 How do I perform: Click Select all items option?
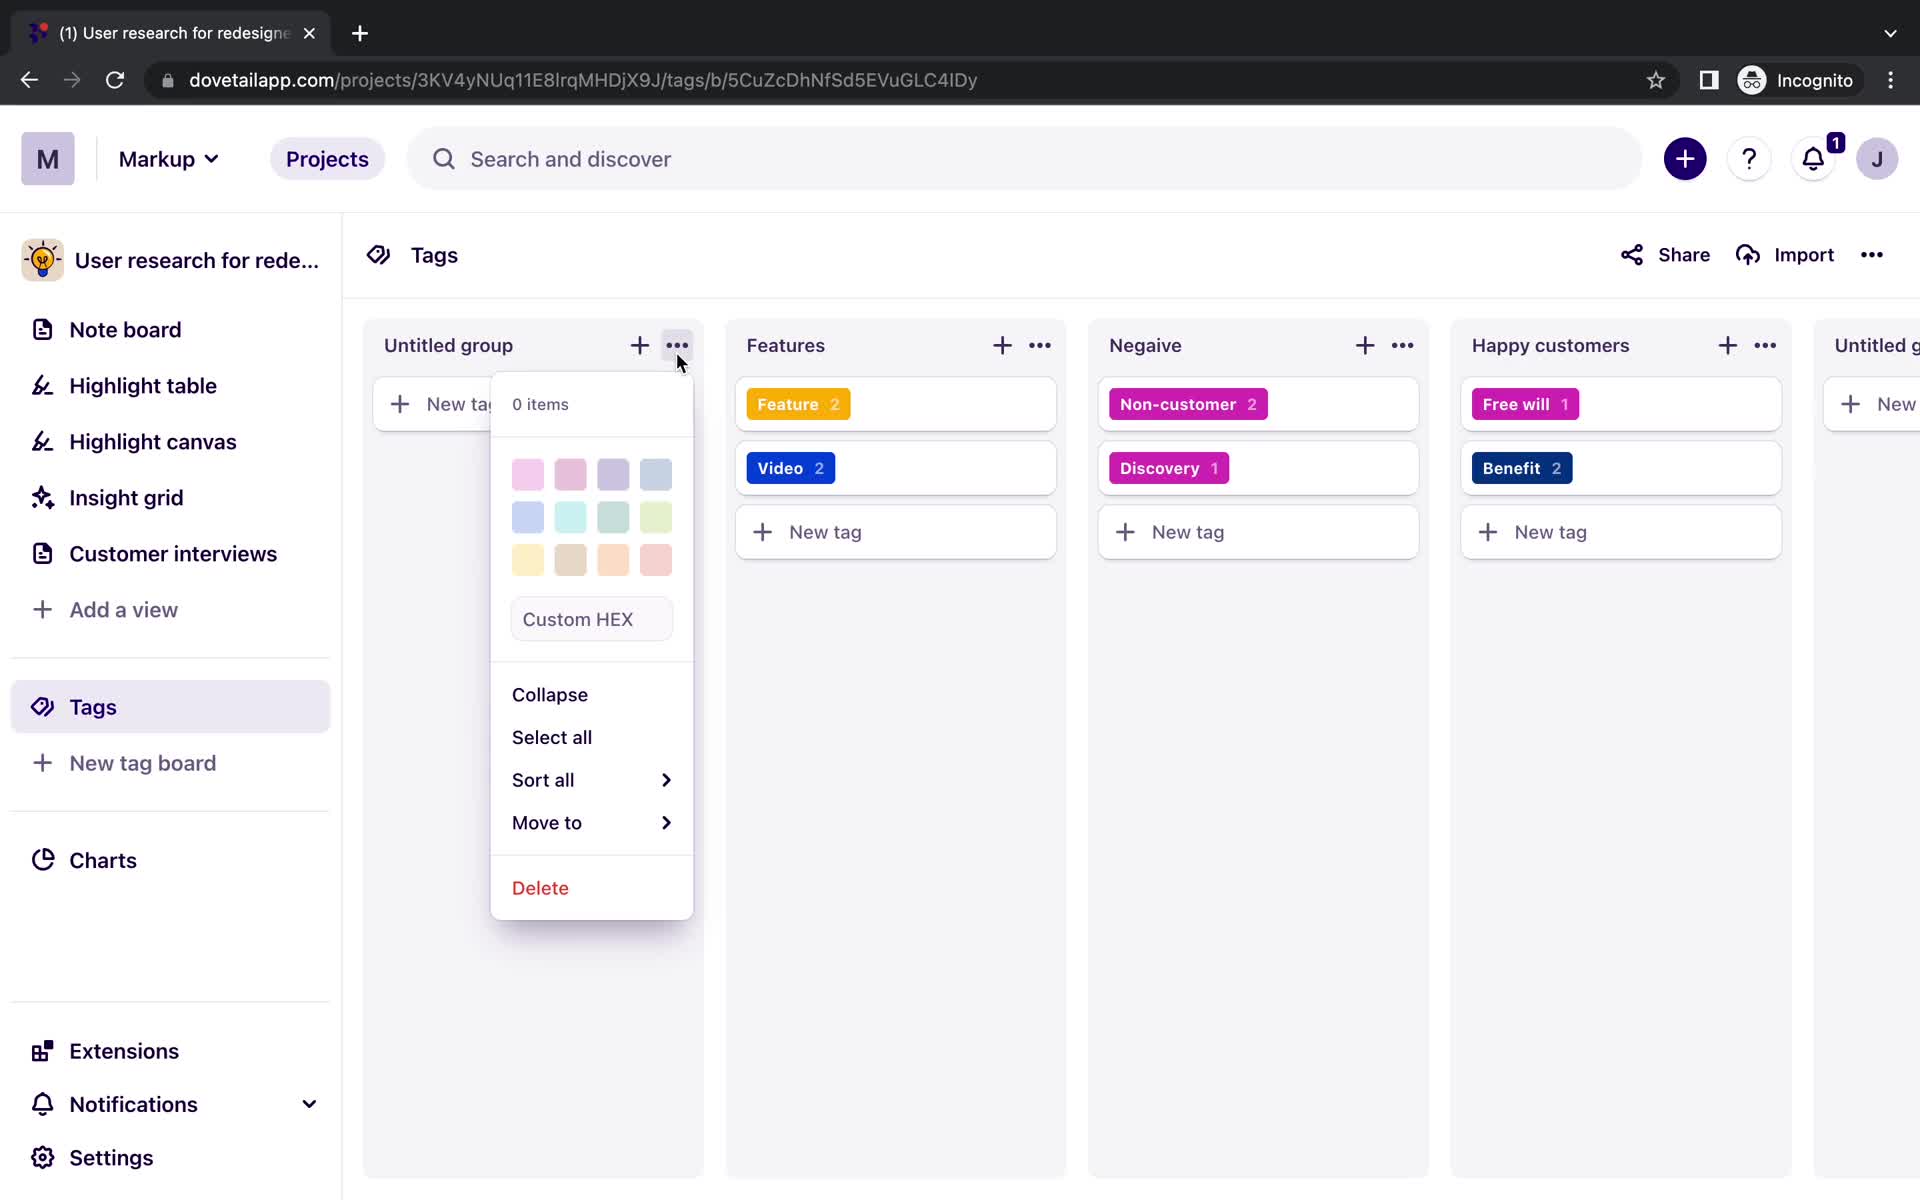(x=552, y=737)
